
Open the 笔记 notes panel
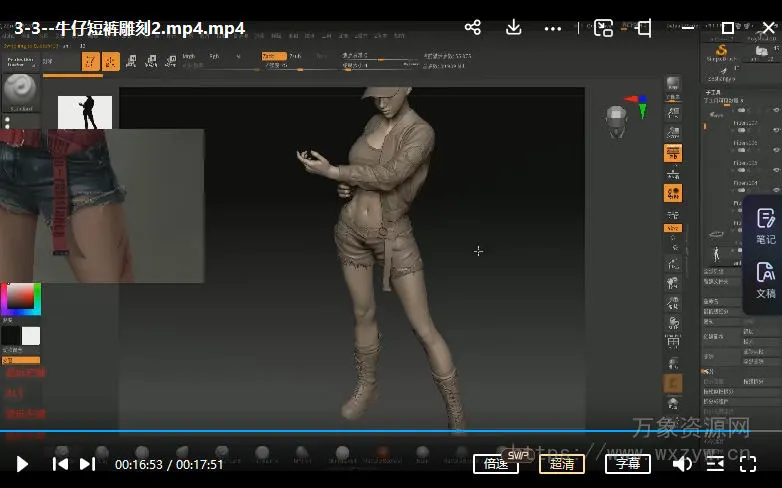pos(765,226)
